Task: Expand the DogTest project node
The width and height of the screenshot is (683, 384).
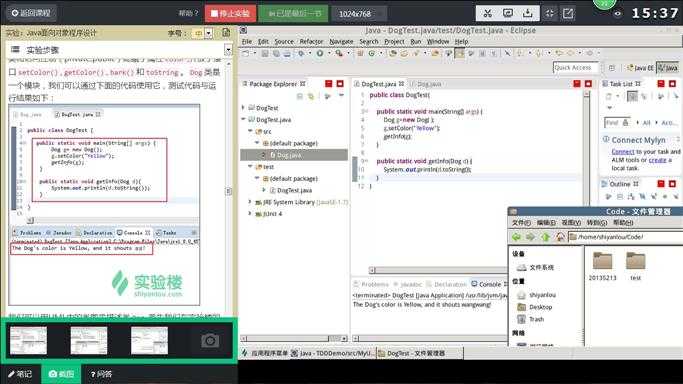Action: [x=243, y=107]
